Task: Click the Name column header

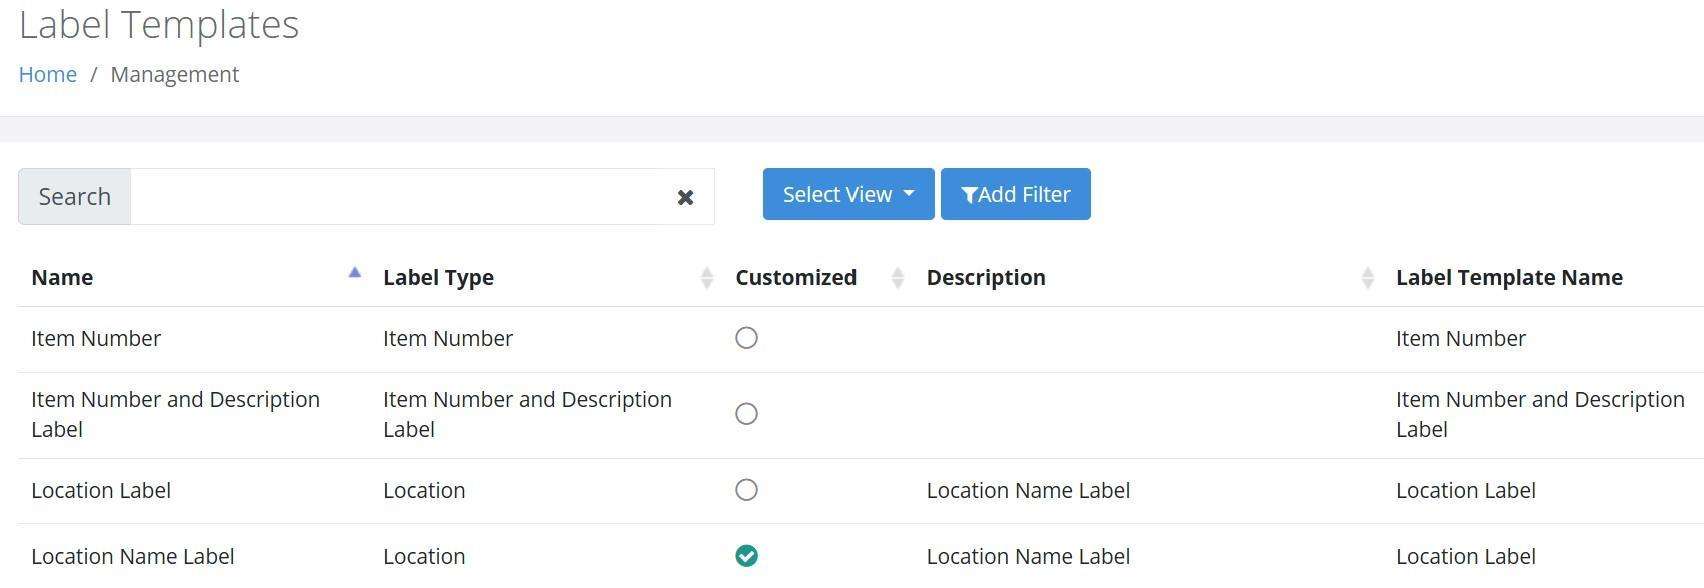Action: 62,278
